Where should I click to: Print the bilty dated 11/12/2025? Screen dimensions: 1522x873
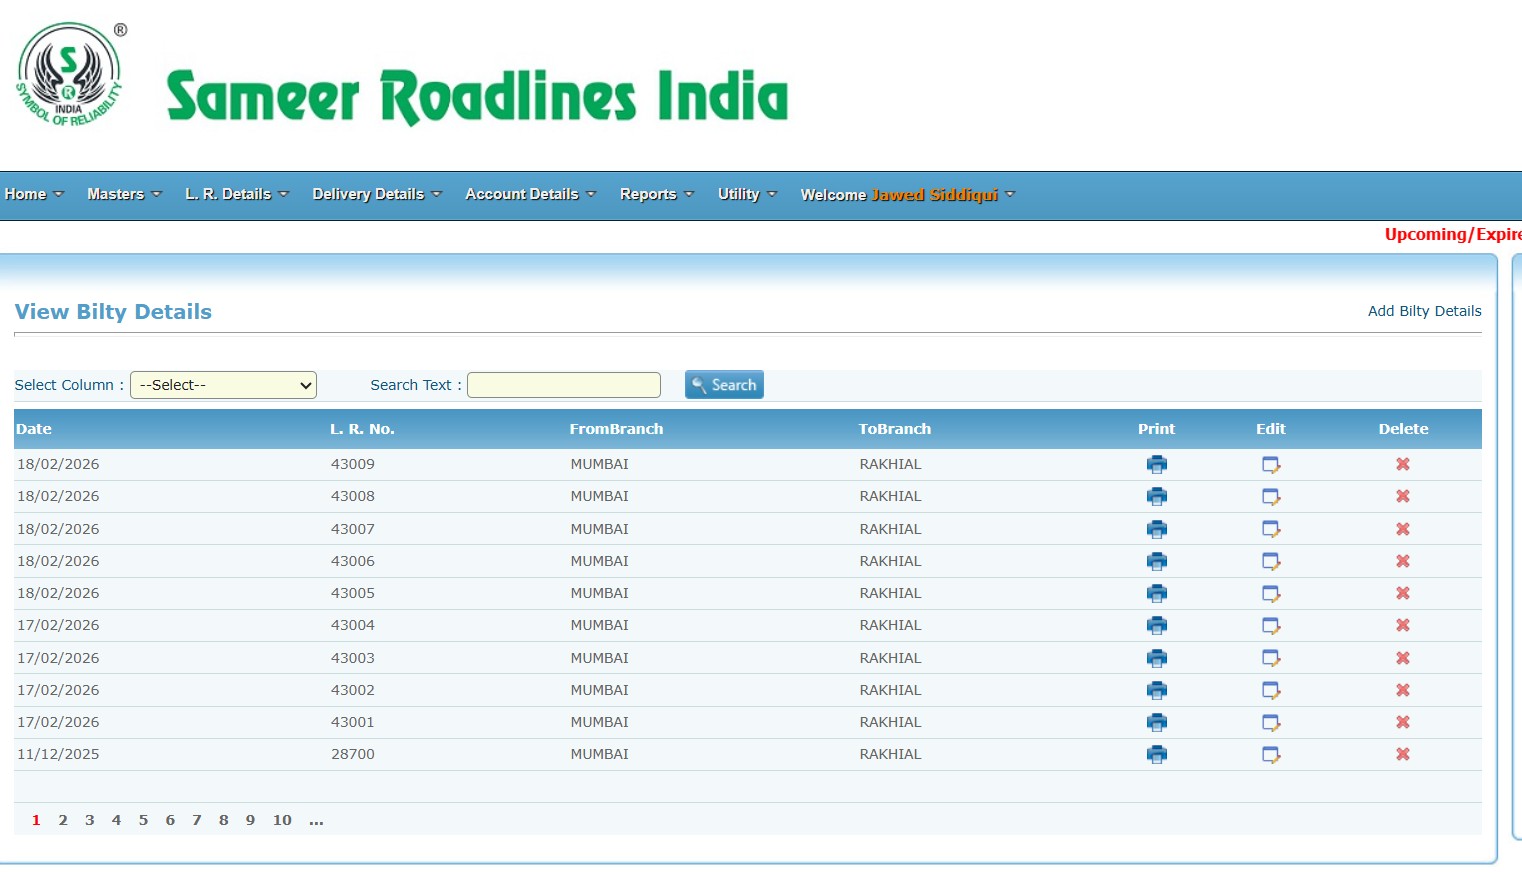coord(1156,754)
